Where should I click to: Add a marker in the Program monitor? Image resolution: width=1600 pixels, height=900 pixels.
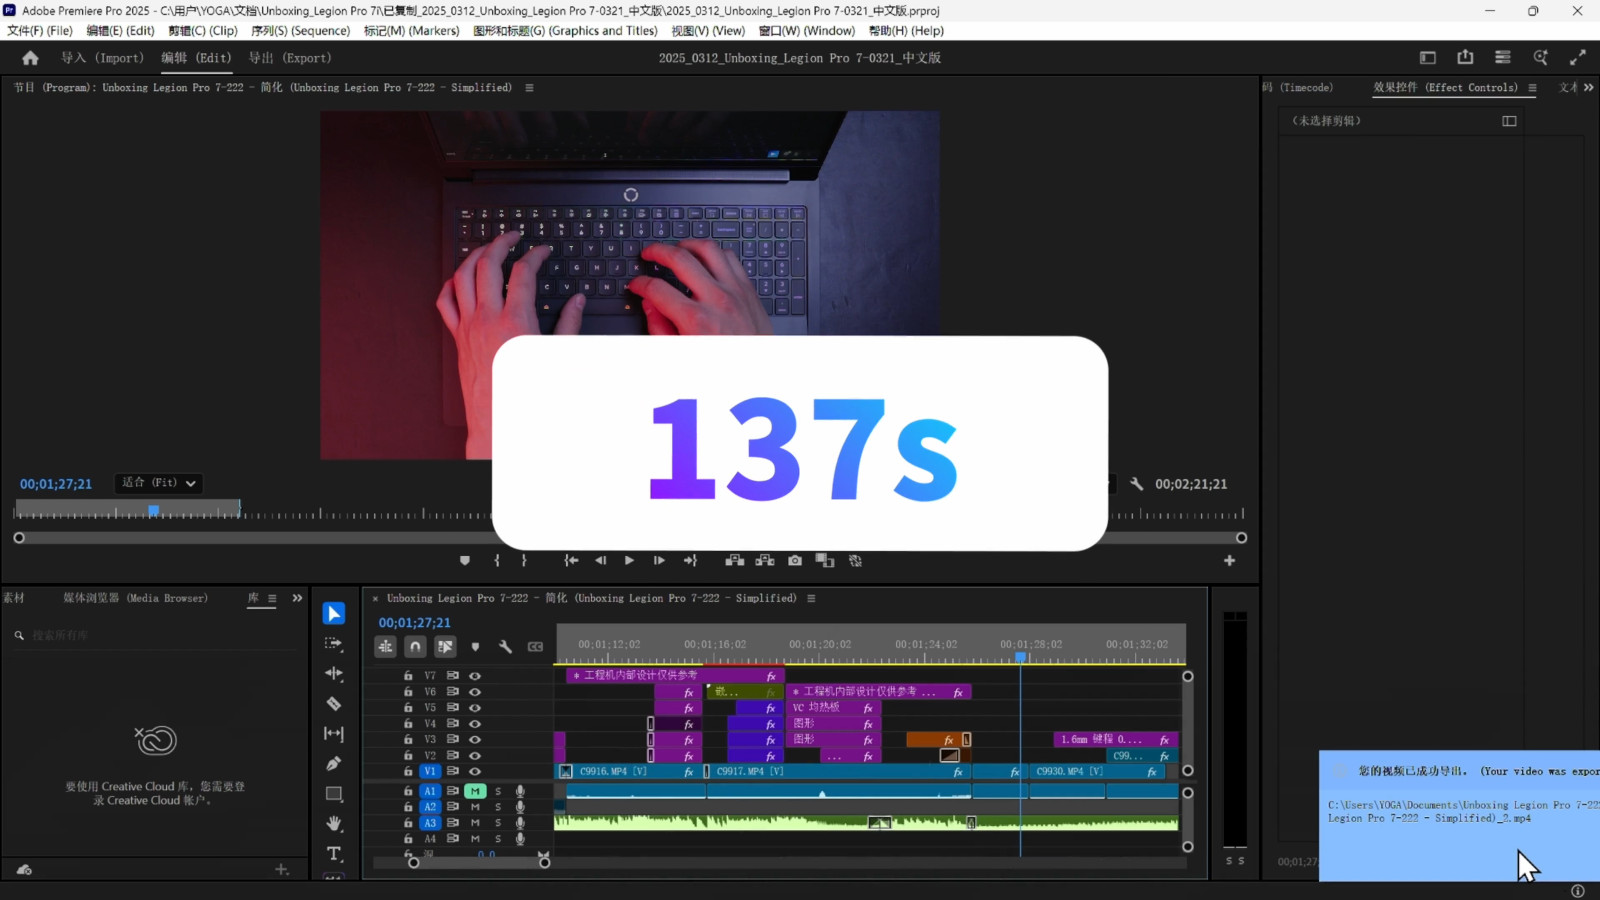pyautogui.click(x=465, y=561)
